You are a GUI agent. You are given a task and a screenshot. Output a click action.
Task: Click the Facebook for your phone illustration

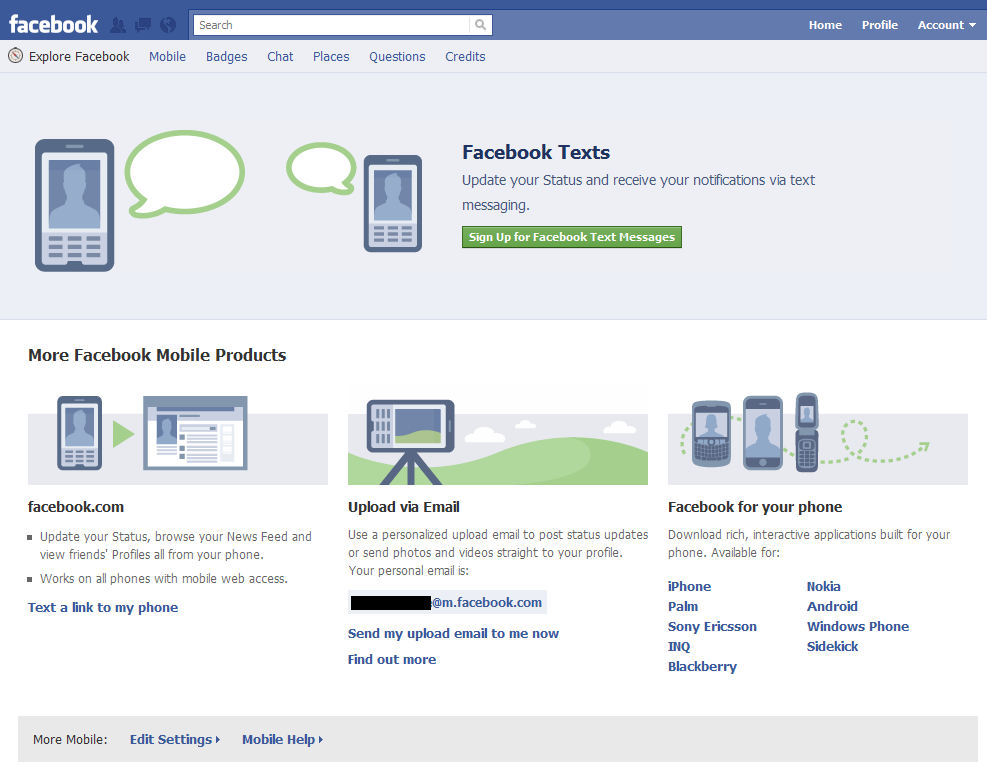pos(818,439)
